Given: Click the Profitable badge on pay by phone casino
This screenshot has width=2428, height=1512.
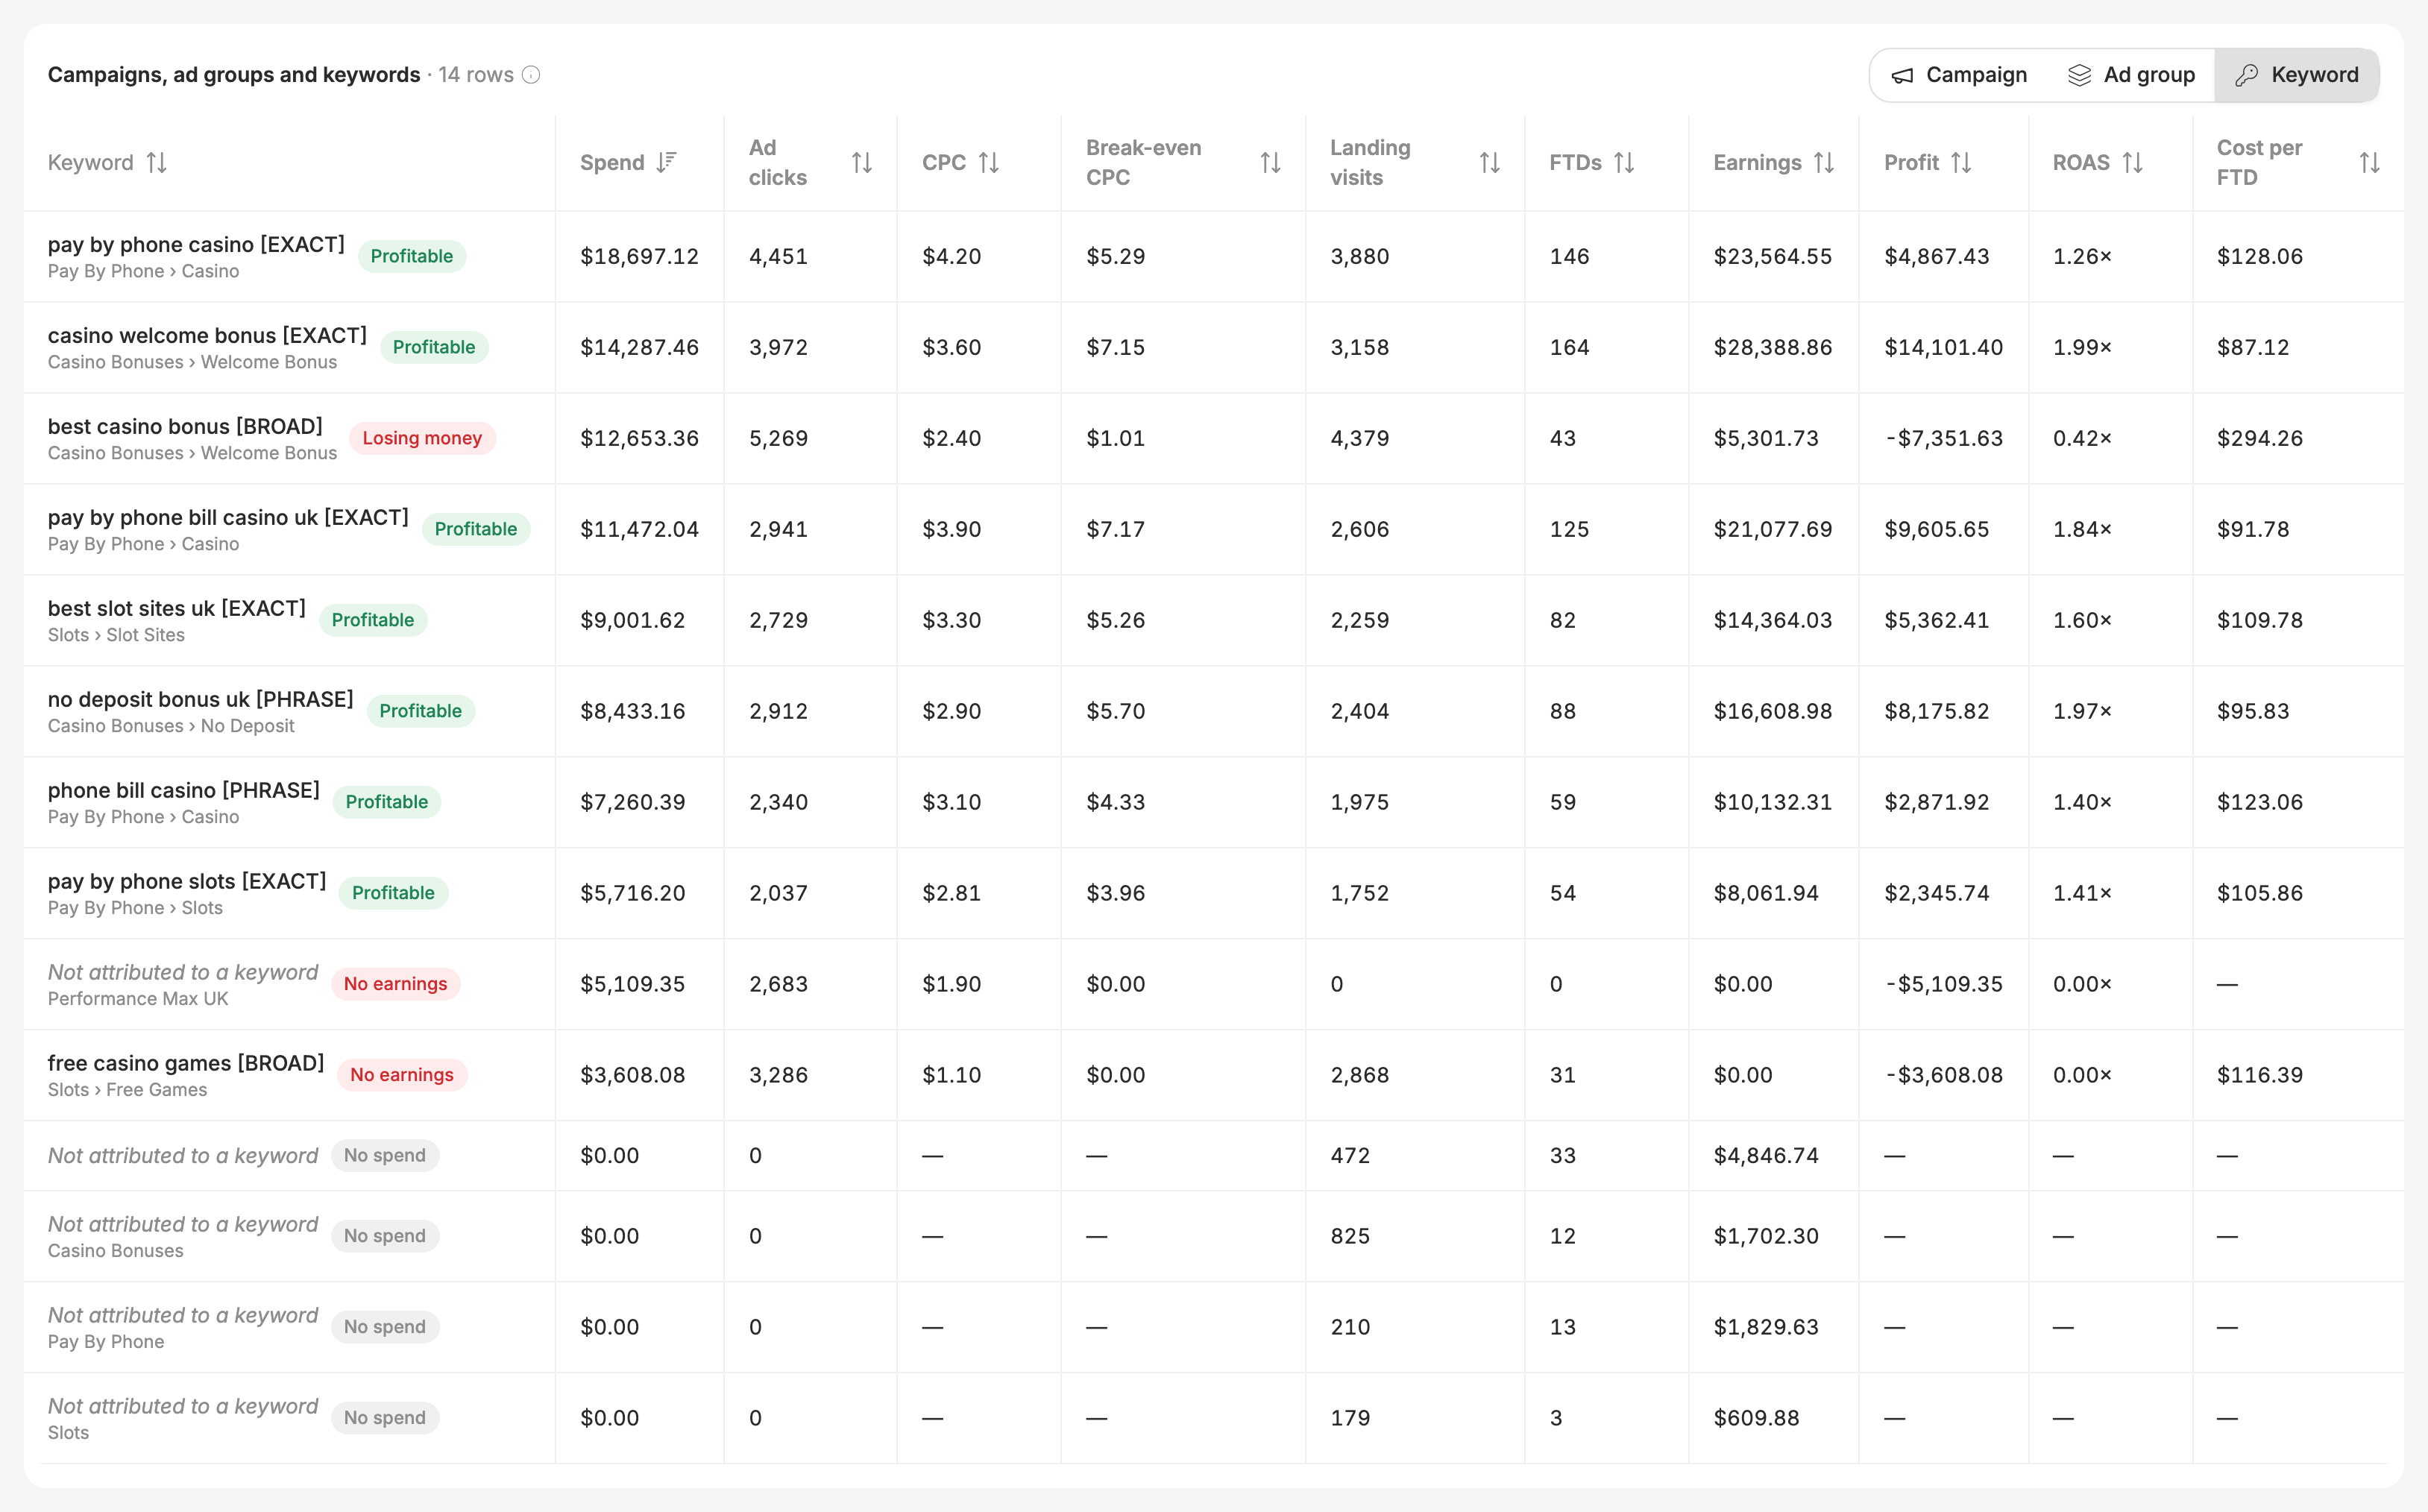Looking at the screenshot, I should coord(412,256).
